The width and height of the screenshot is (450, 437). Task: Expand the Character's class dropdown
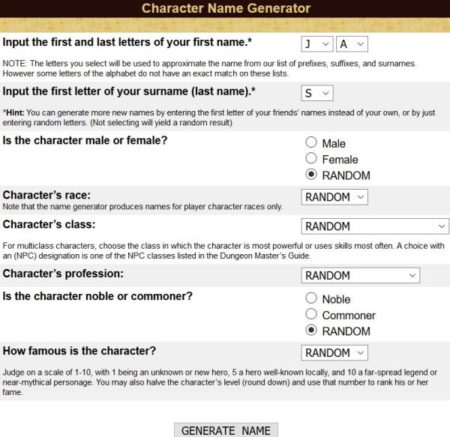coord(375,226)
